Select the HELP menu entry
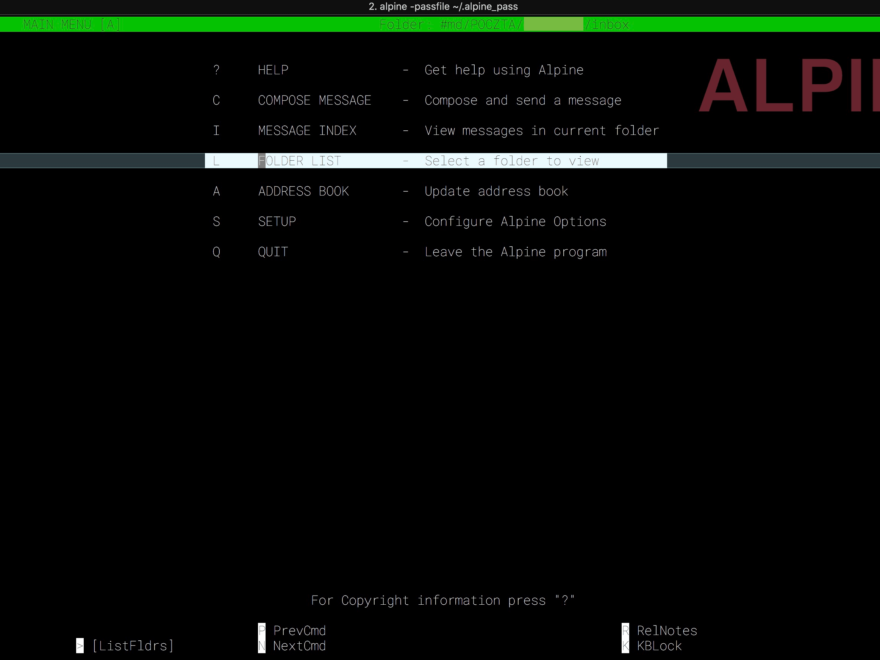 [x=273, y=70]
